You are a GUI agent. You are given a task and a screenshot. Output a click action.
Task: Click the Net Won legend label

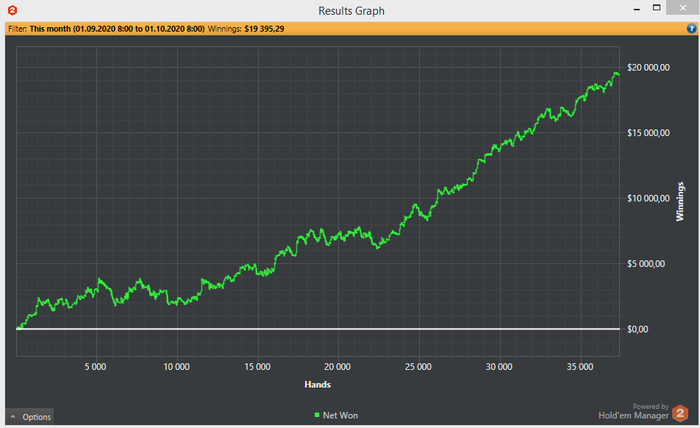click(340, 415)
